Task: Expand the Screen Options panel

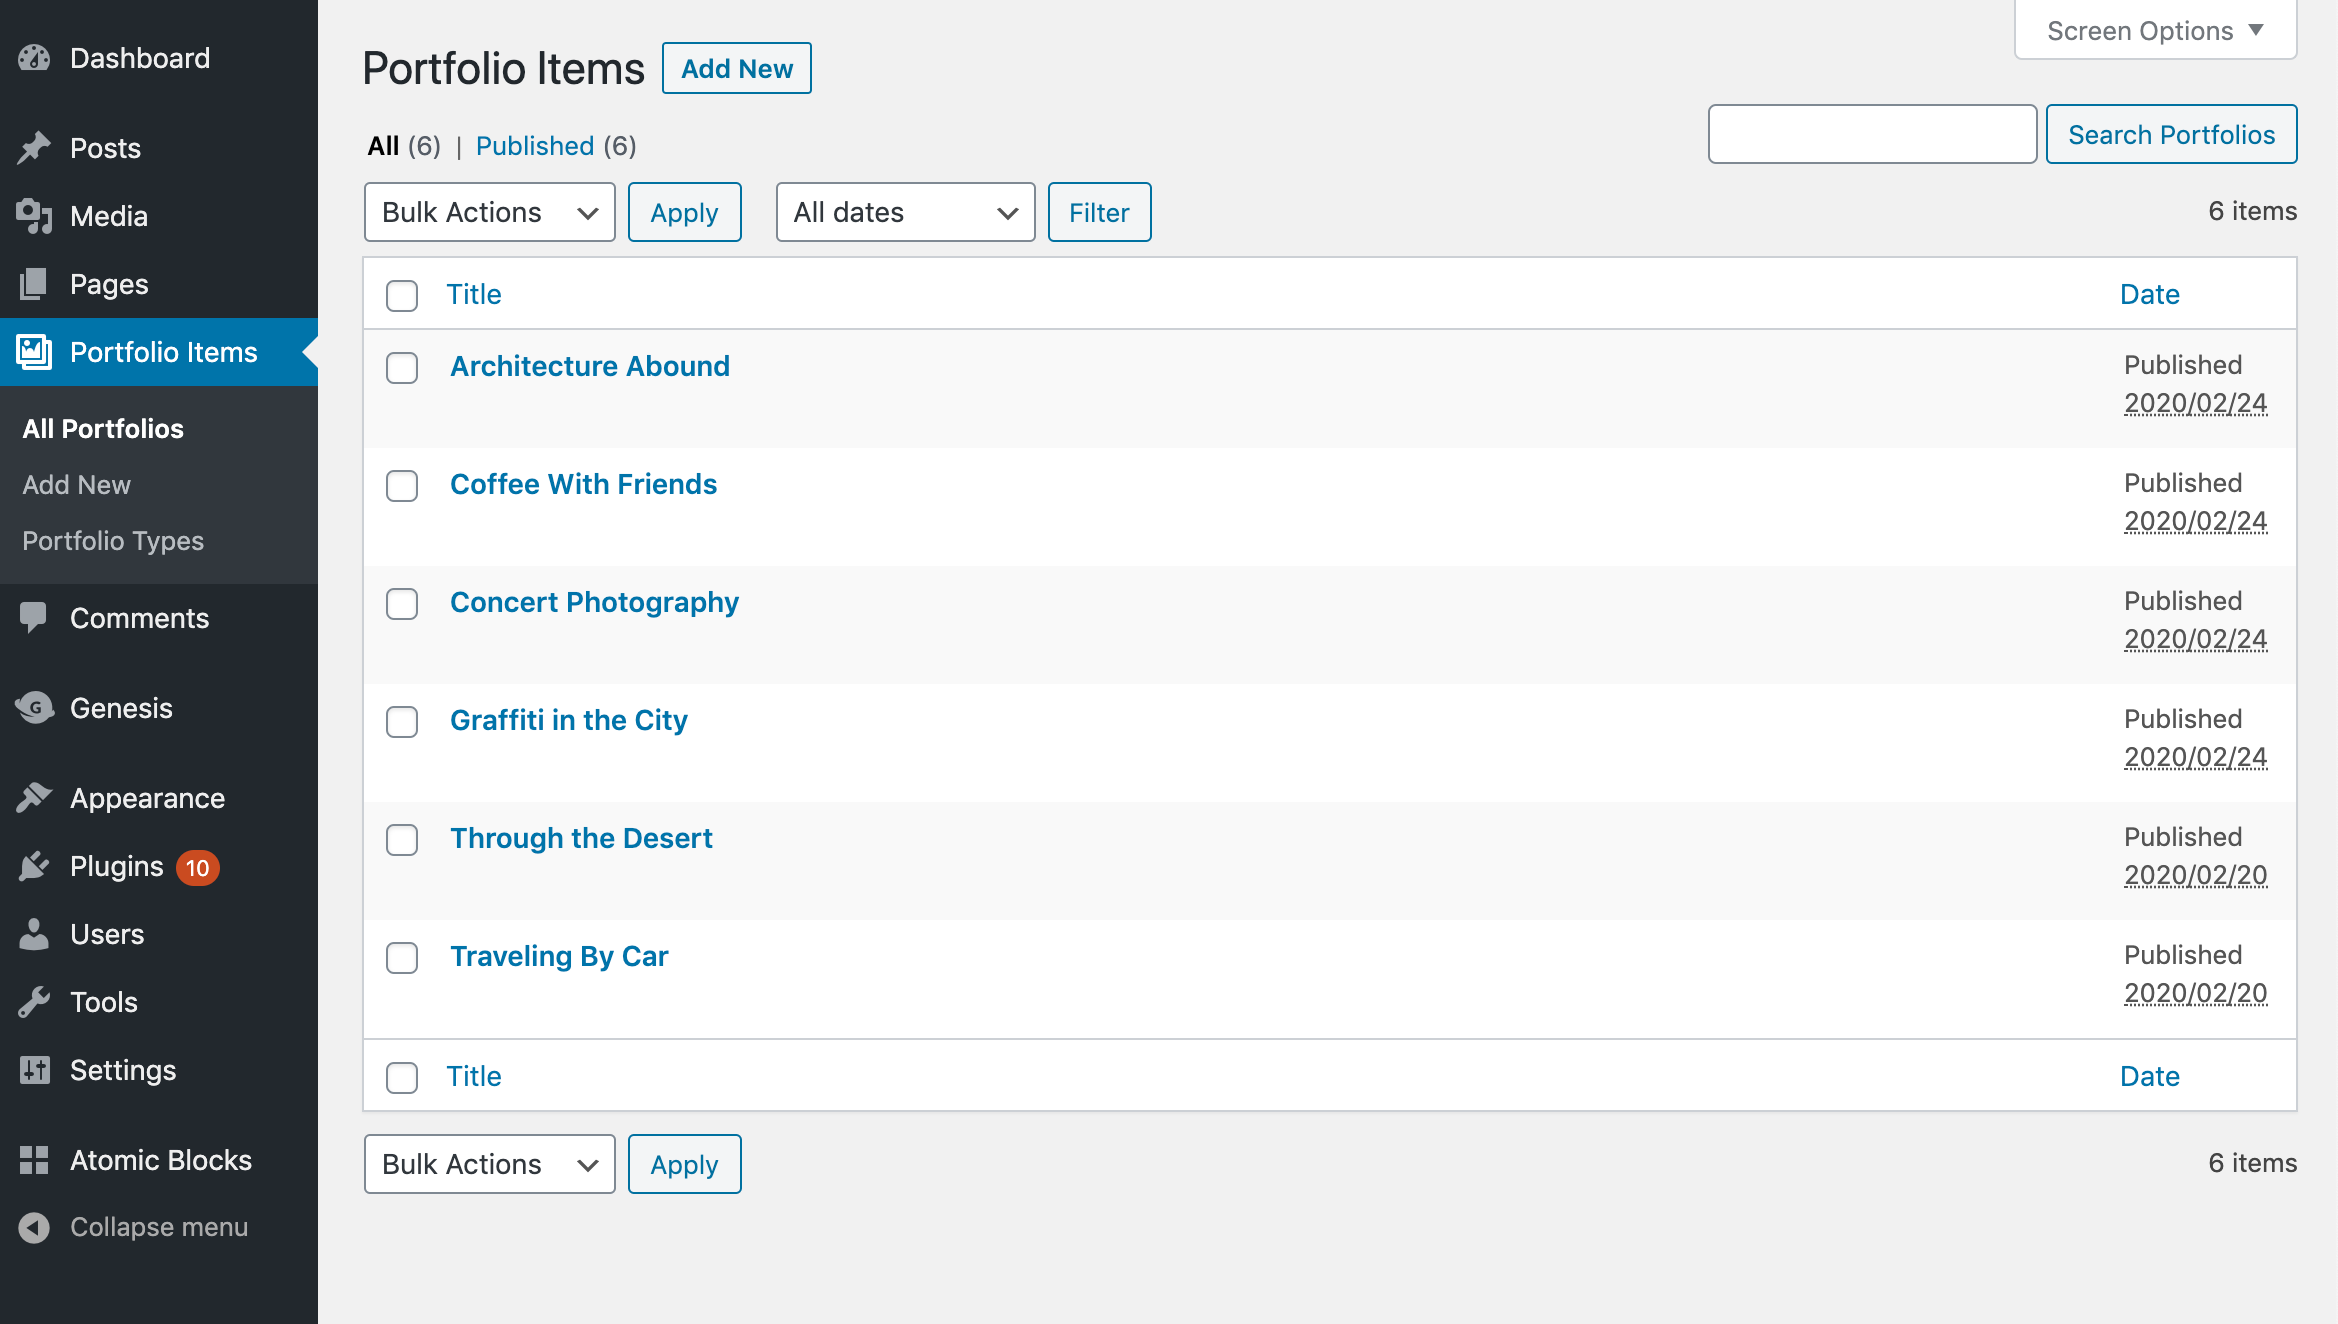Action: point(2155,31)
